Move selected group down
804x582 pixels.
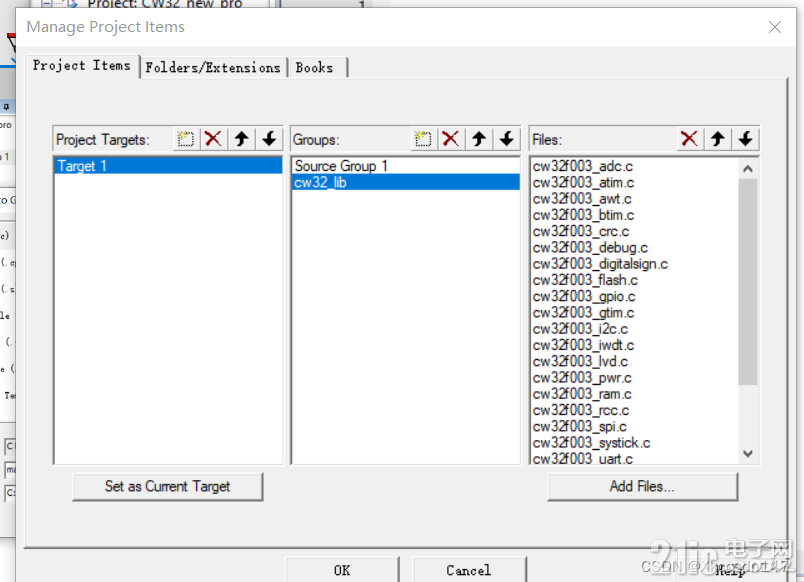[507, 139]
